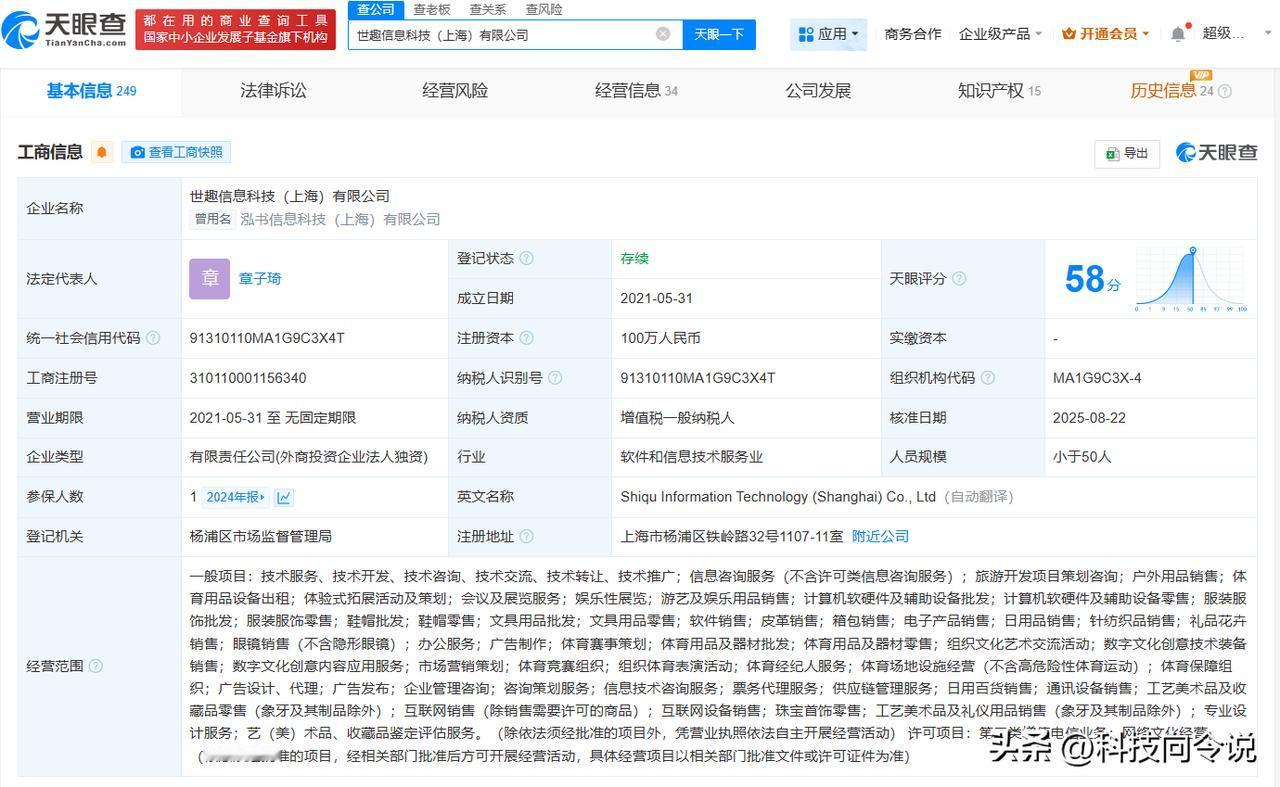The height and width of the screenshot is (787, 1280).
Task: Click the former name 泓书信息科技（上海）有限公司
Action: [340, 219]
